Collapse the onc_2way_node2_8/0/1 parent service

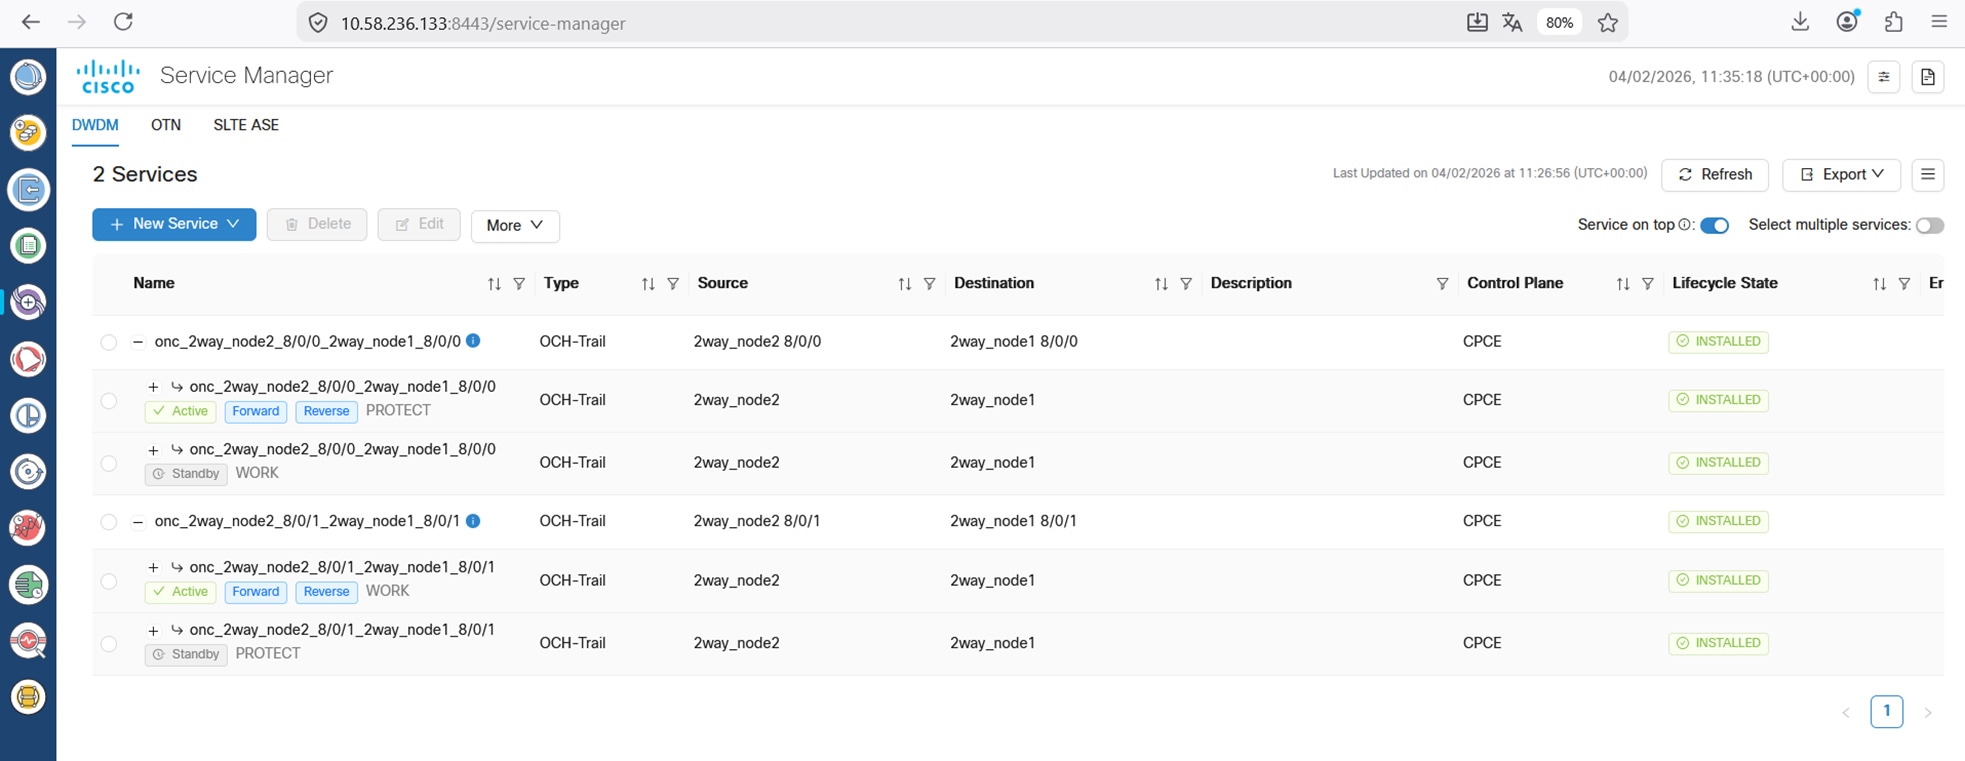click(138, 522)
